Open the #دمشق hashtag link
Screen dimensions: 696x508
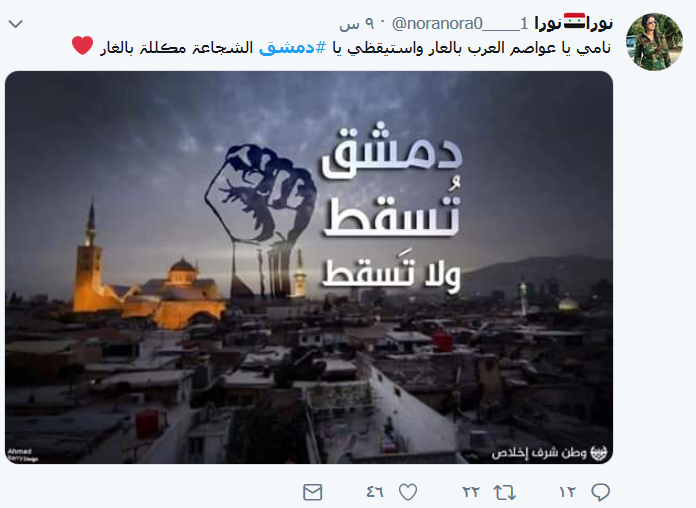tap(293, 47)
